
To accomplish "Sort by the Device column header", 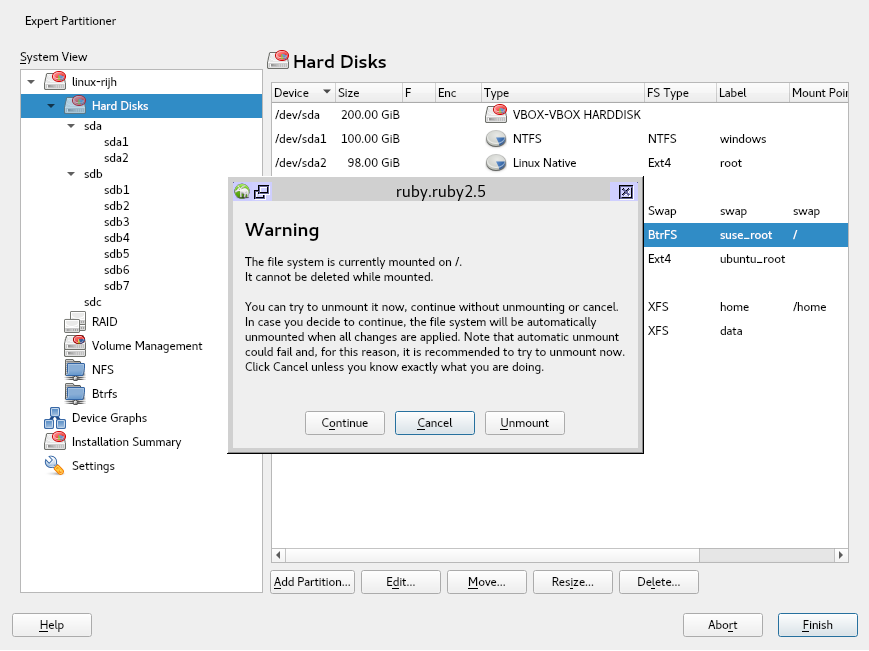I will pos(302,93).
